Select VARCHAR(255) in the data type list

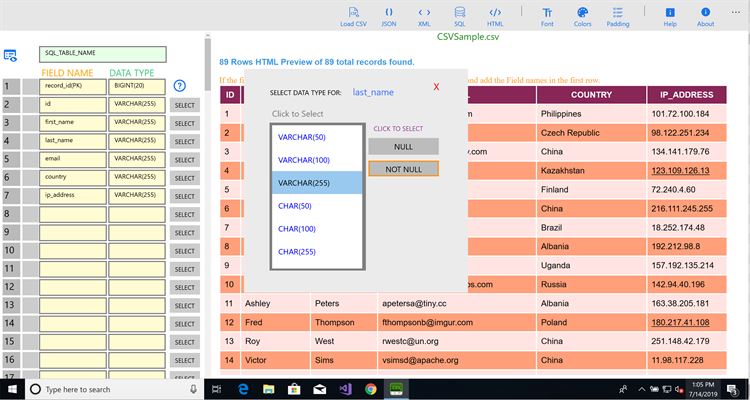point(317,183)
